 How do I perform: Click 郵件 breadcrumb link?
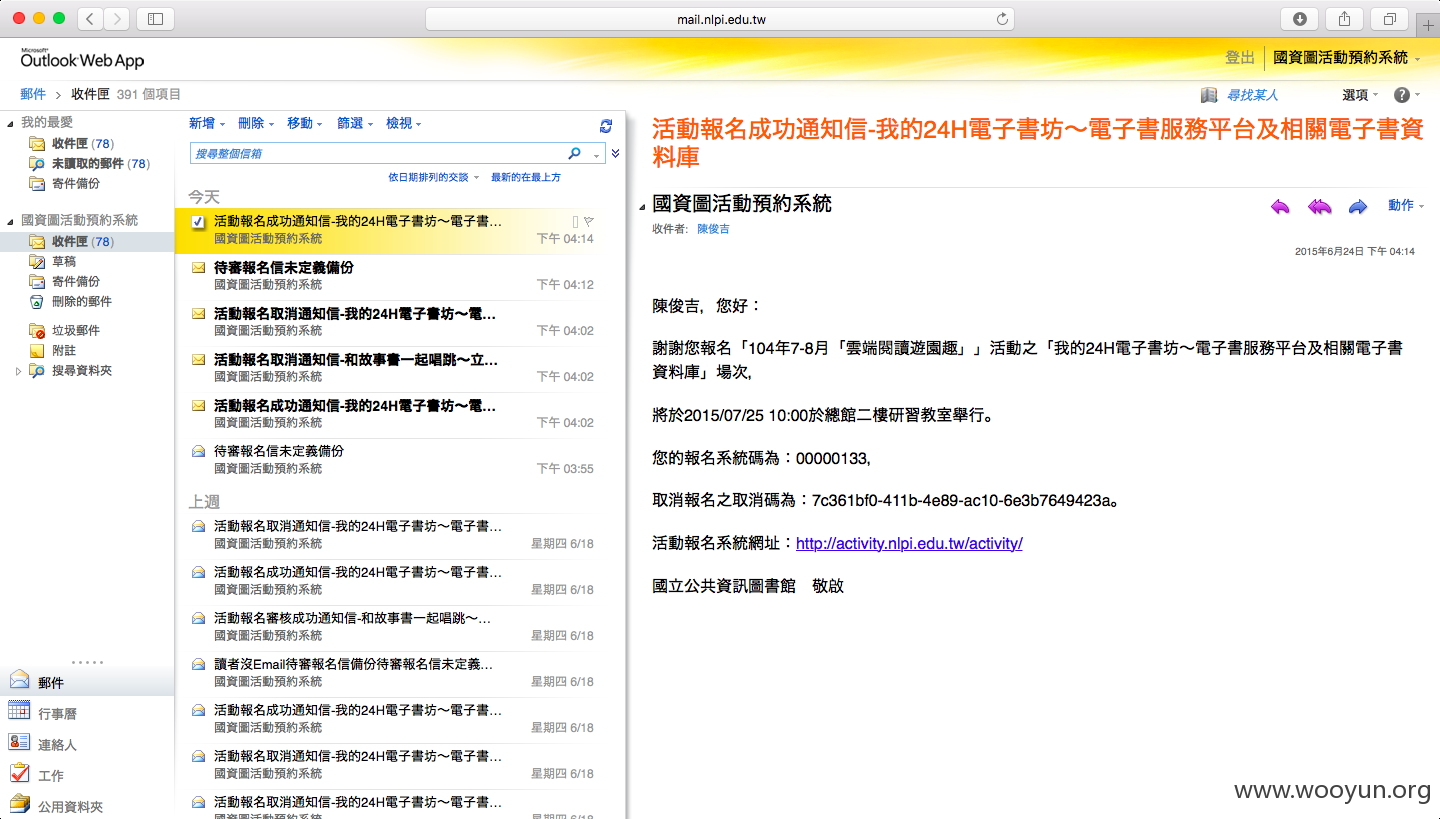33,94
